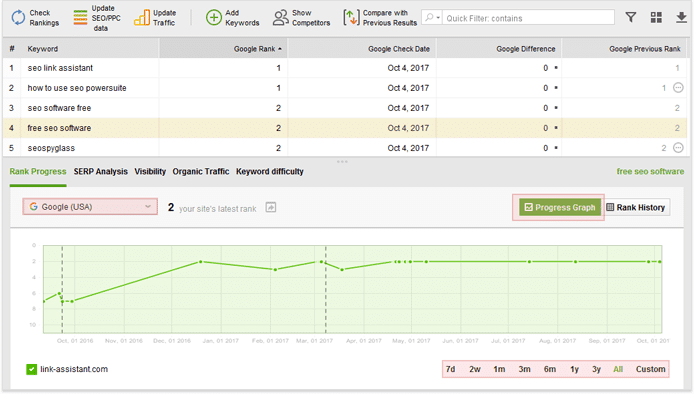The height and width of the screenshot is (394, 694).
Task: Click the # column header
Action: 12,49
